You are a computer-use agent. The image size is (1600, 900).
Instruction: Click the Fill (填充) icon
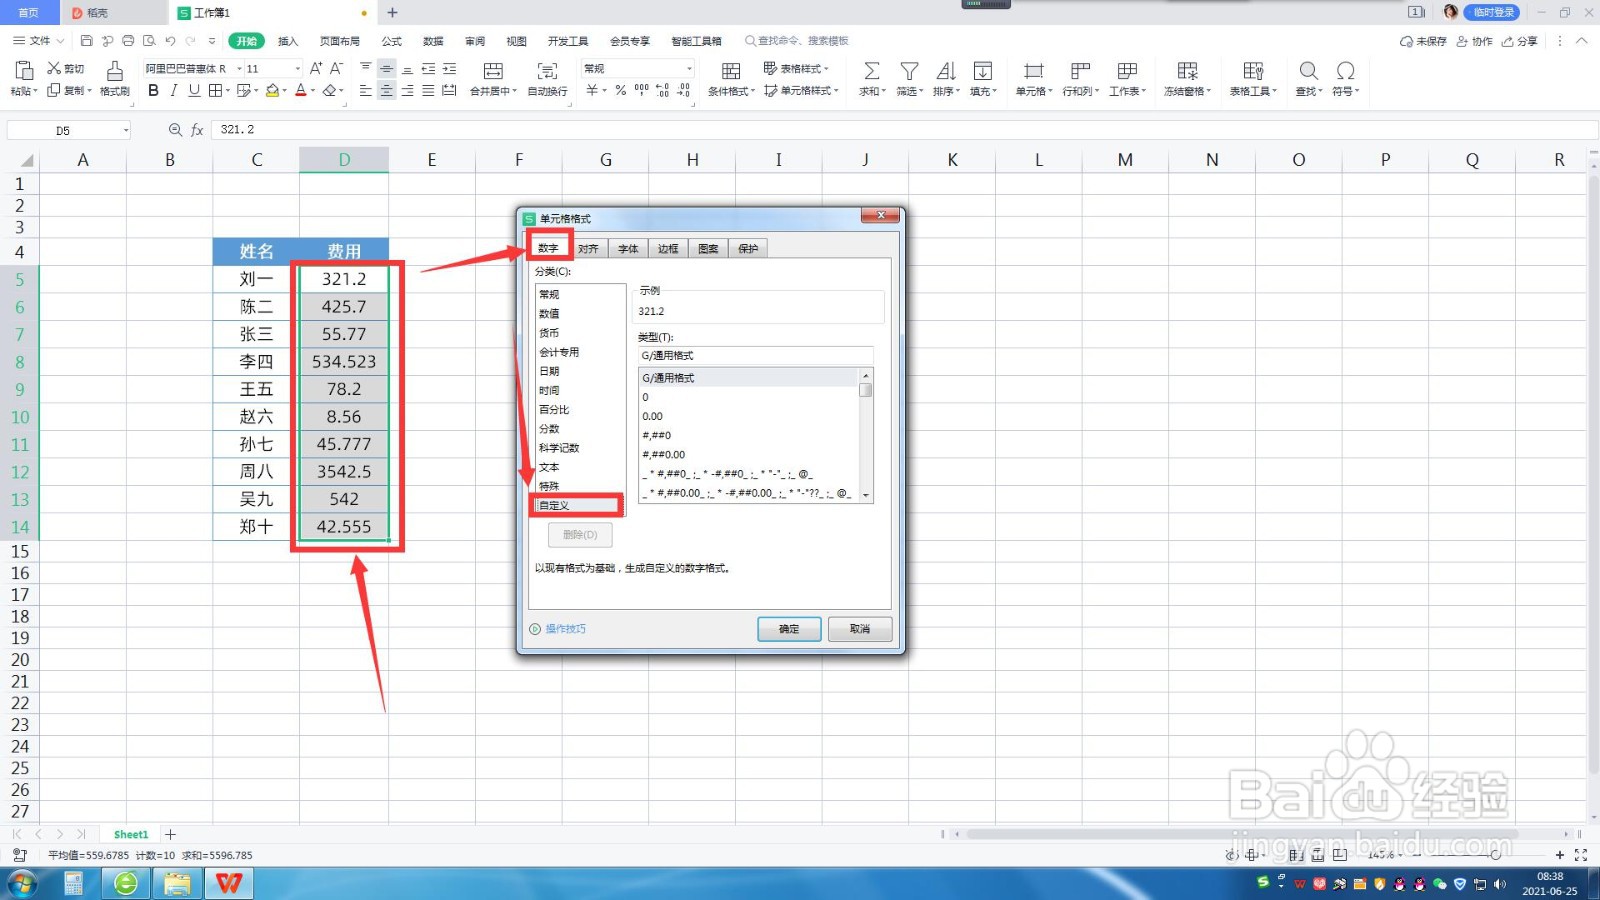click(983, 71)
